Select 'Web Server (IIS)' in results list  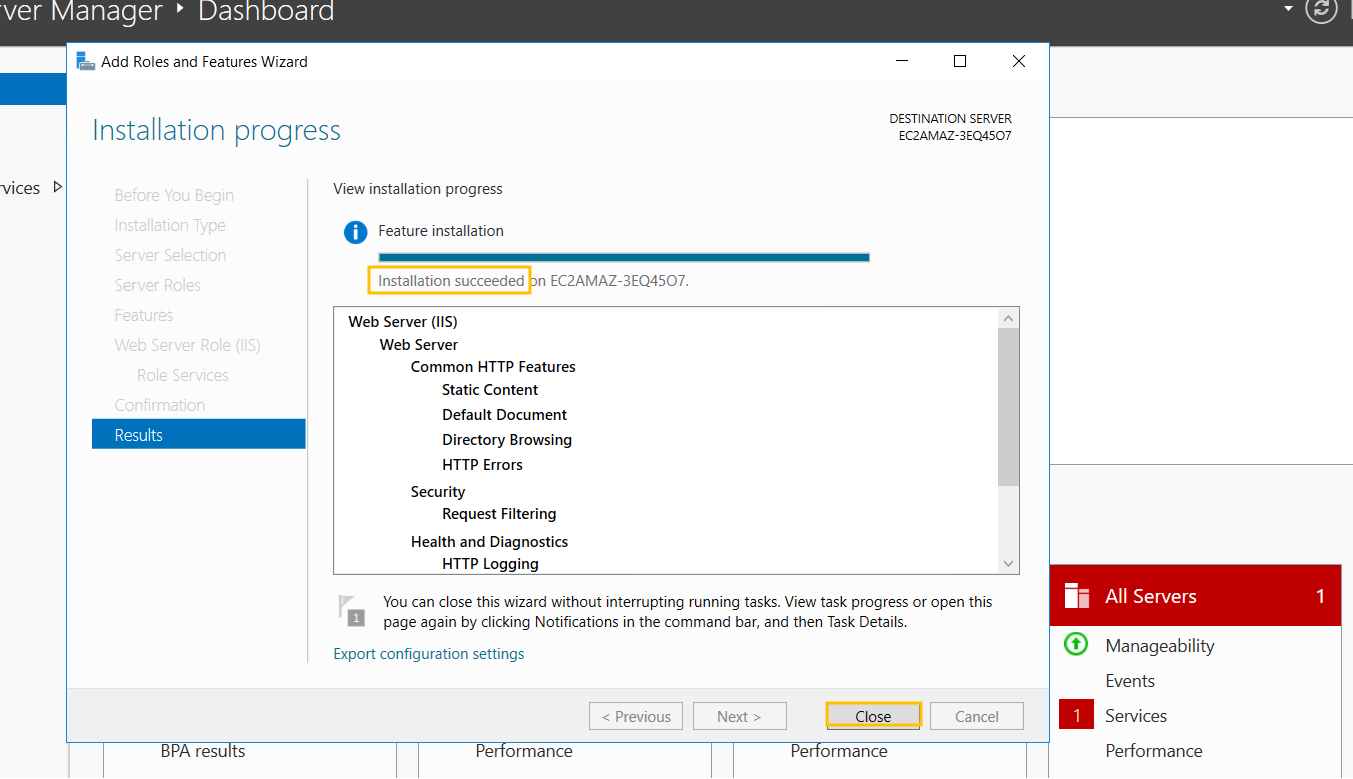403,322
